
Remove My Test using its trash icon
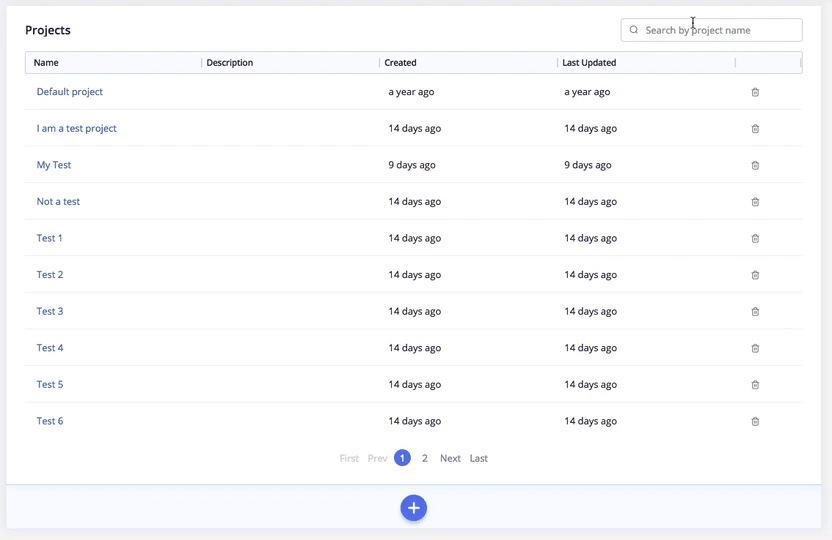755,166
